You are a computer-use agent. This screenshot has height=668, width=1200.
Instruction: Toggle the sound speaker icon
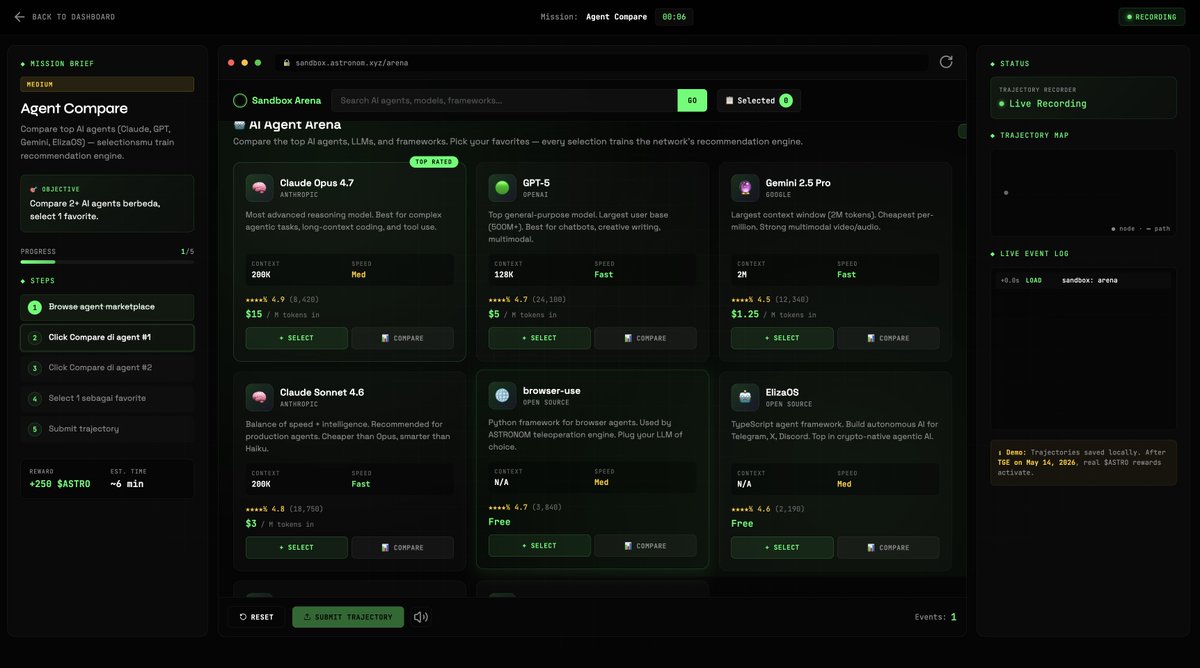point(421,617)
